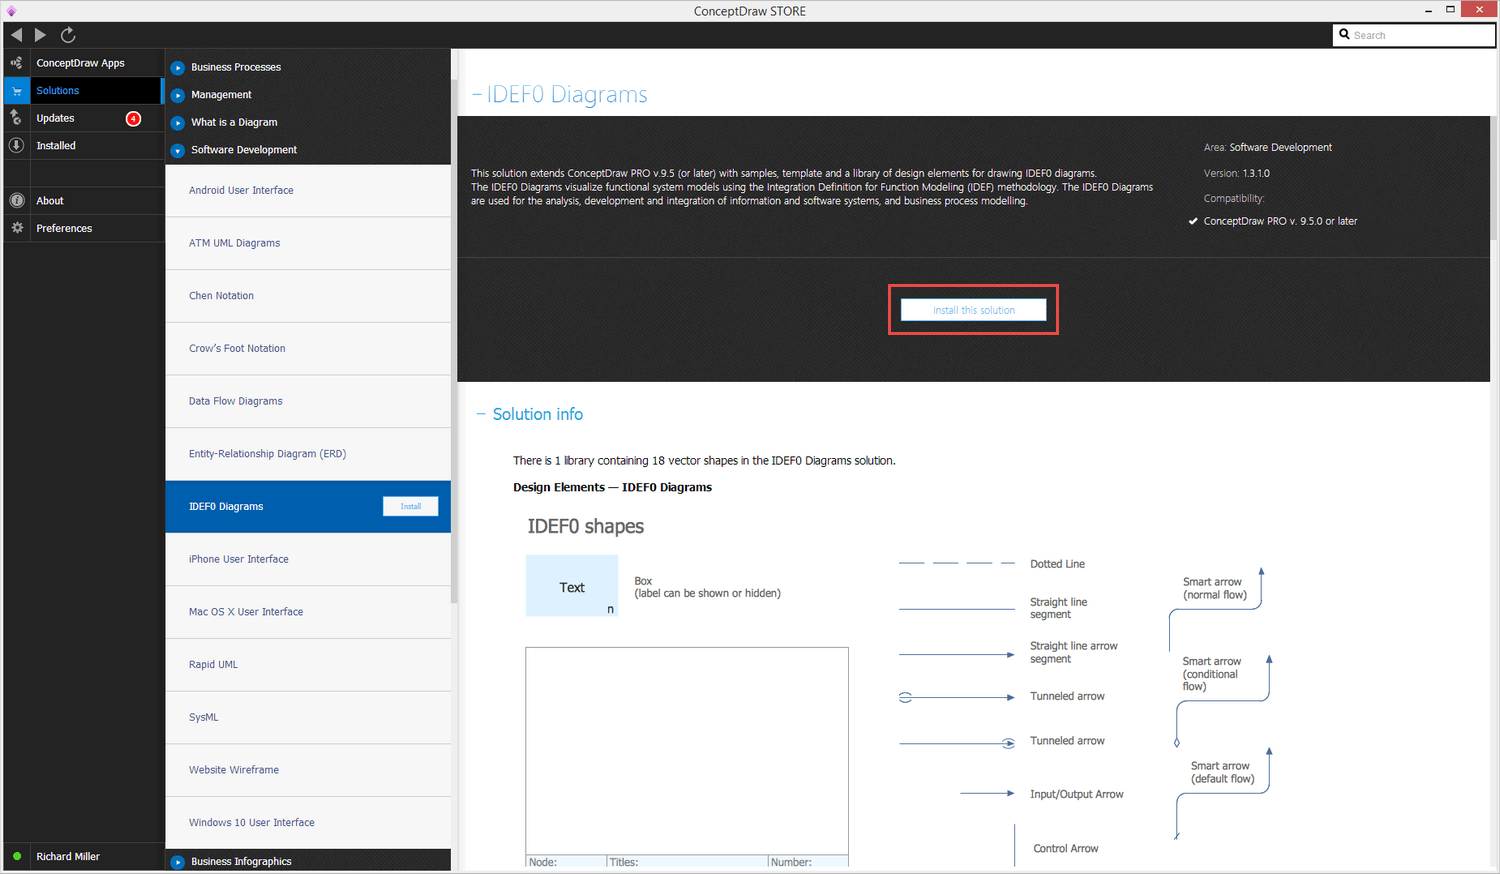Click the ConceptDraw Apps sidebar icon
The image size is (1500, 874).
click(x=16, y=63)
